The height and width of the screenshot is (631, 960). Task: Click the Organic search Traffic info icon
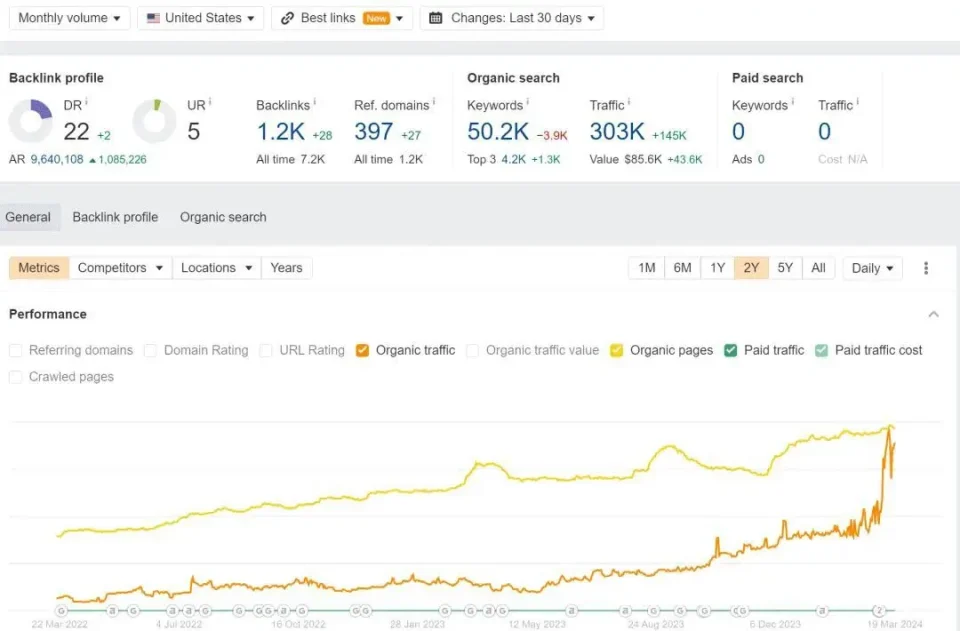[629, 101]
